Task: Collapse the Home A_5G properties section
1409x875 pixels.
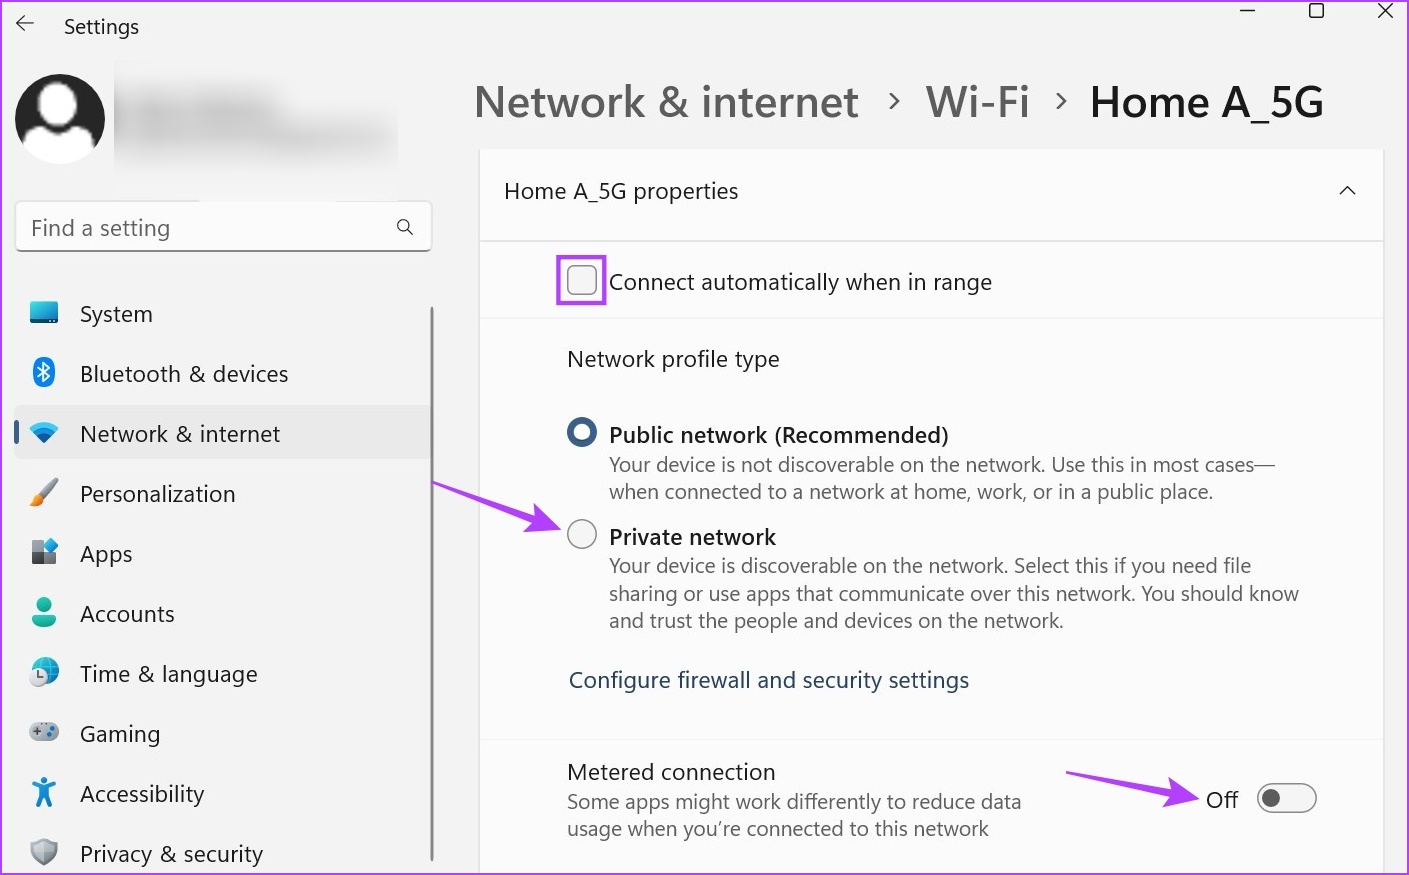Action: coord(1347,191)
